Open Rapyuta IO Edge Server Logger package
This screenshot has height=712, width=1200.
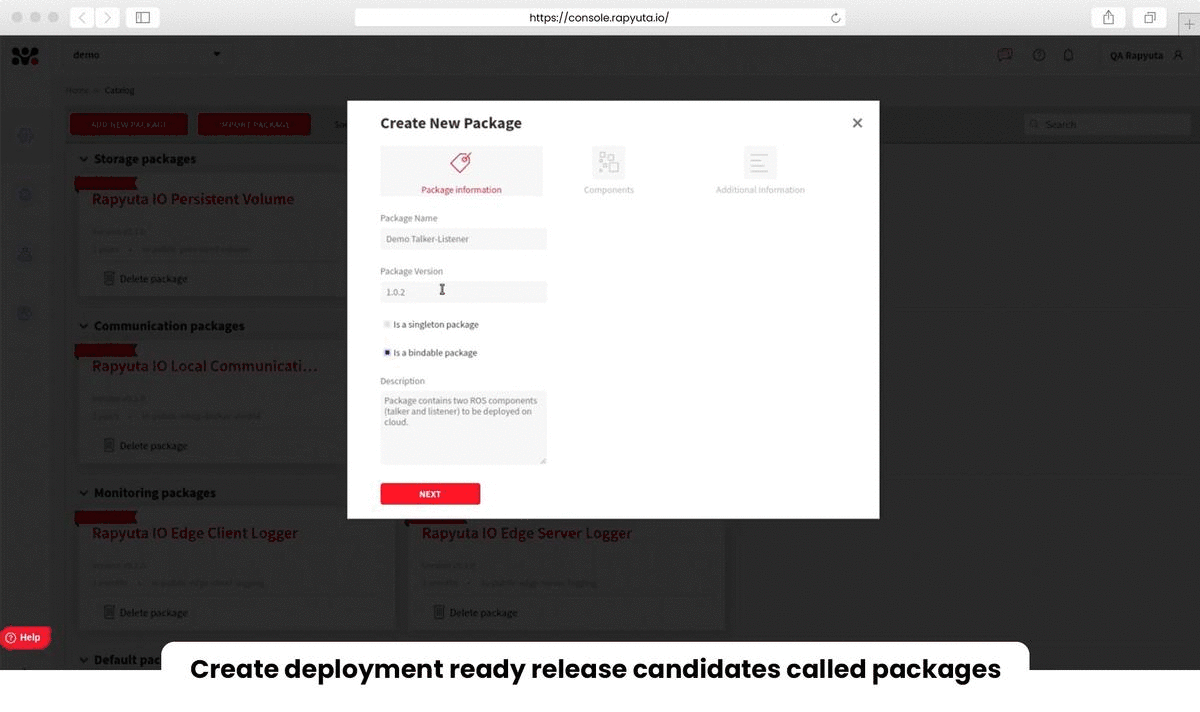click(527, 533)
